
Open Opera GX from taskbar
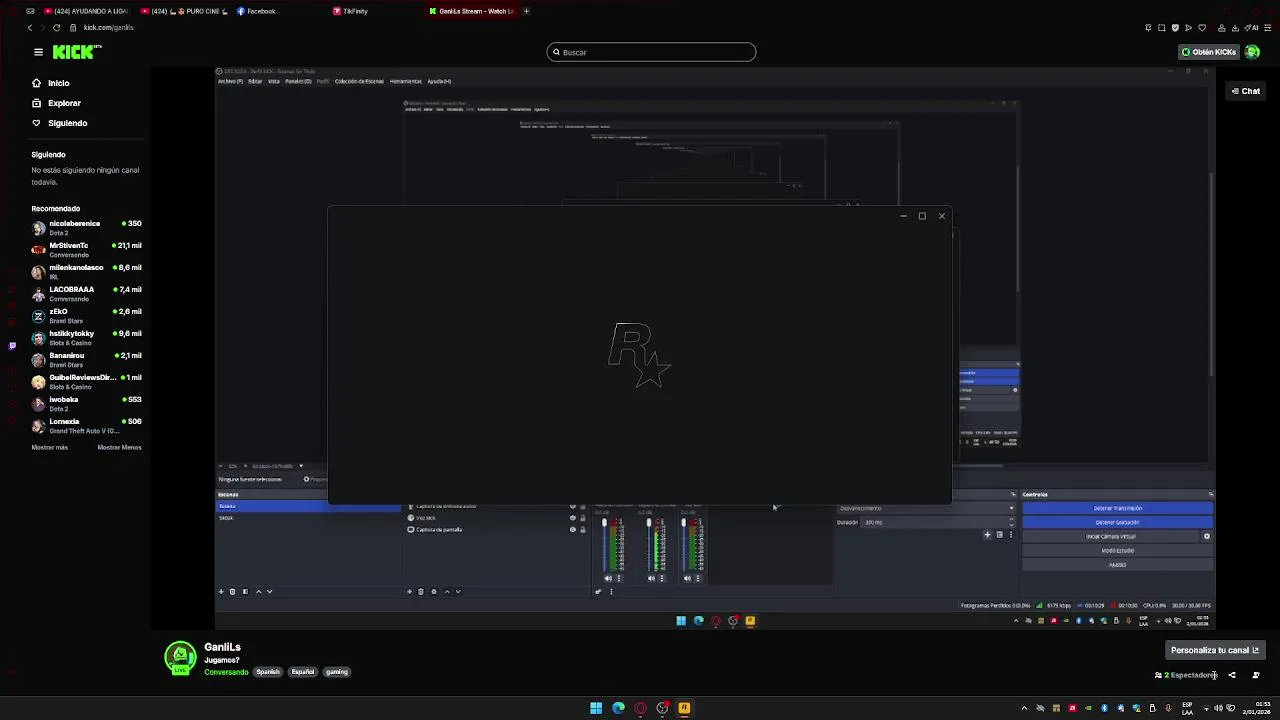tap(640, 708)
